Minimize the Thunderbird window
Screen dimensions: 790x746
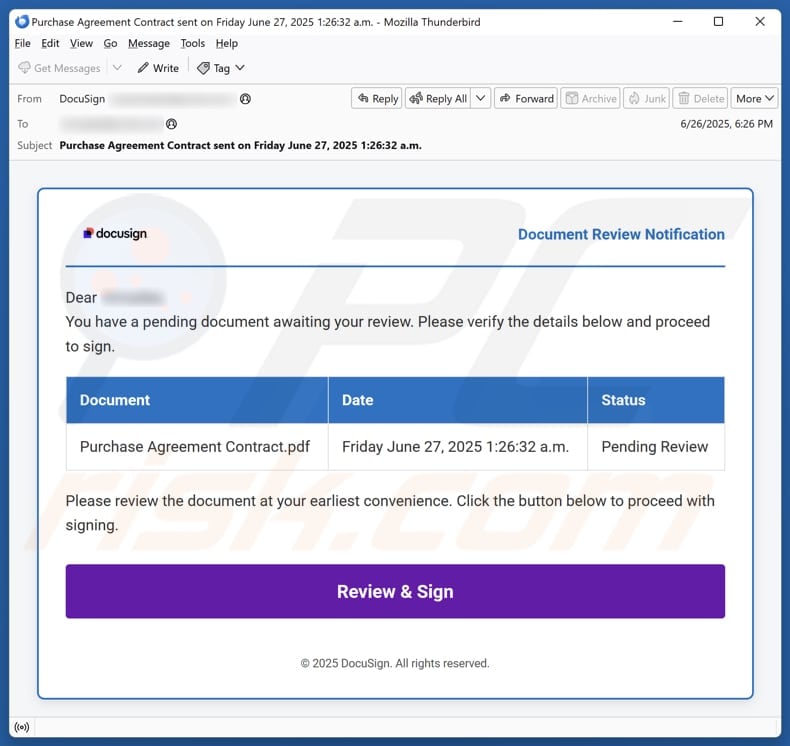tap(678, 22)
